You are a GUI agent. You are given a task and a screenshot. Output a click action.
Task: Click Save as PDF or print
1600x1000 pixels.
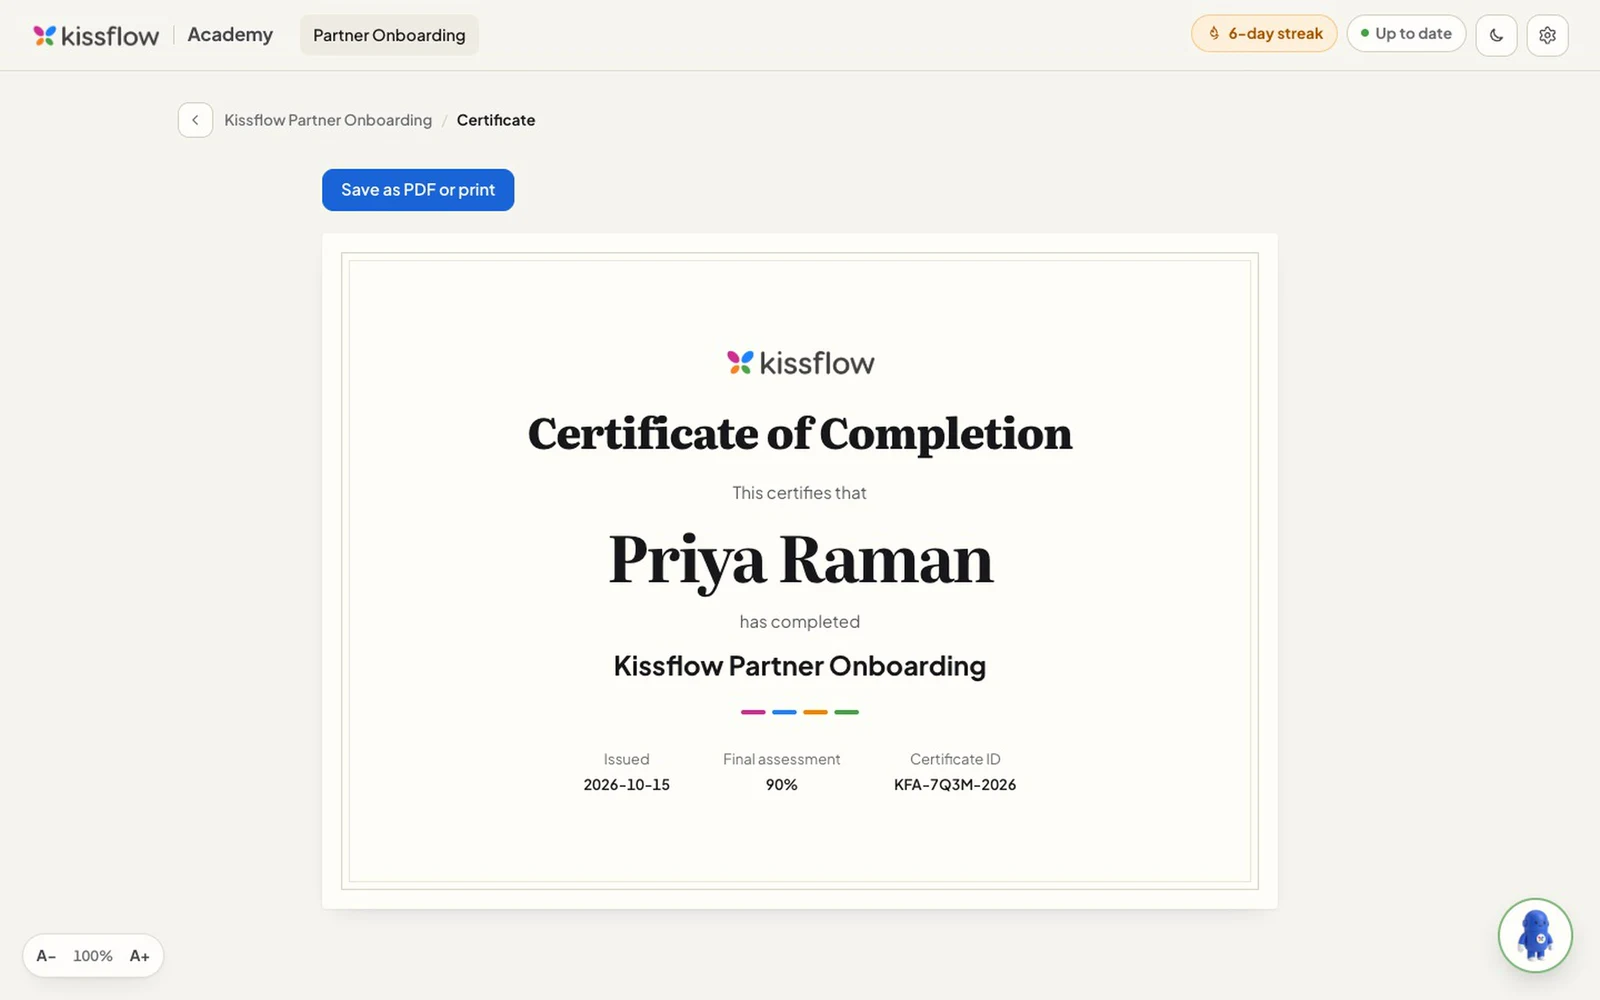[x=418, y=190]
